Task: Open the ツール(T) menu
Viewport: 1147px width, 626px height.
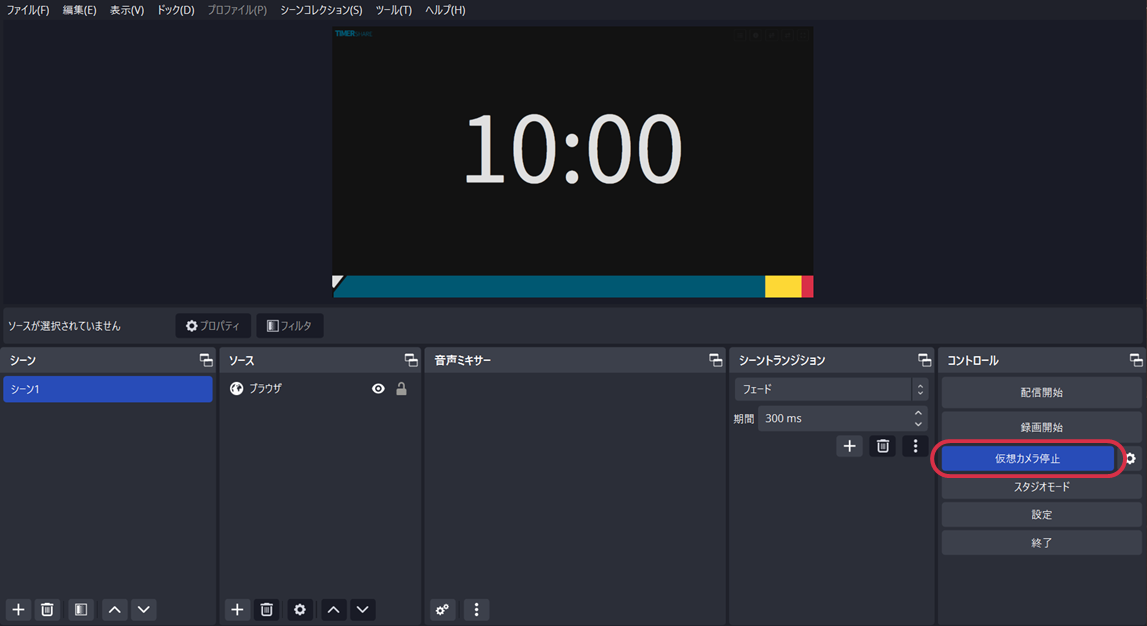Action: (393, 10)
